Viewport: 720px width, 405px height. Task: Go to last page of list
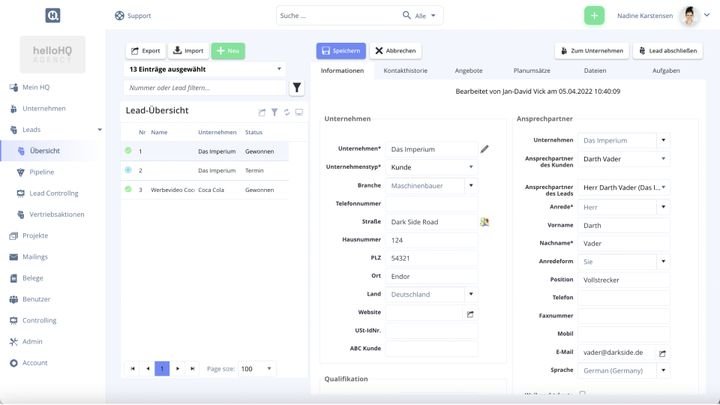click(192, 369)
